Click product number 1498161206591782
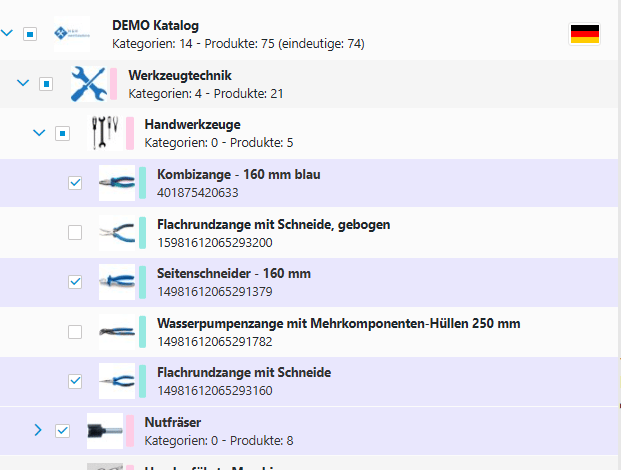This screenshot has width=621, height=470. [x=215, y=342]
